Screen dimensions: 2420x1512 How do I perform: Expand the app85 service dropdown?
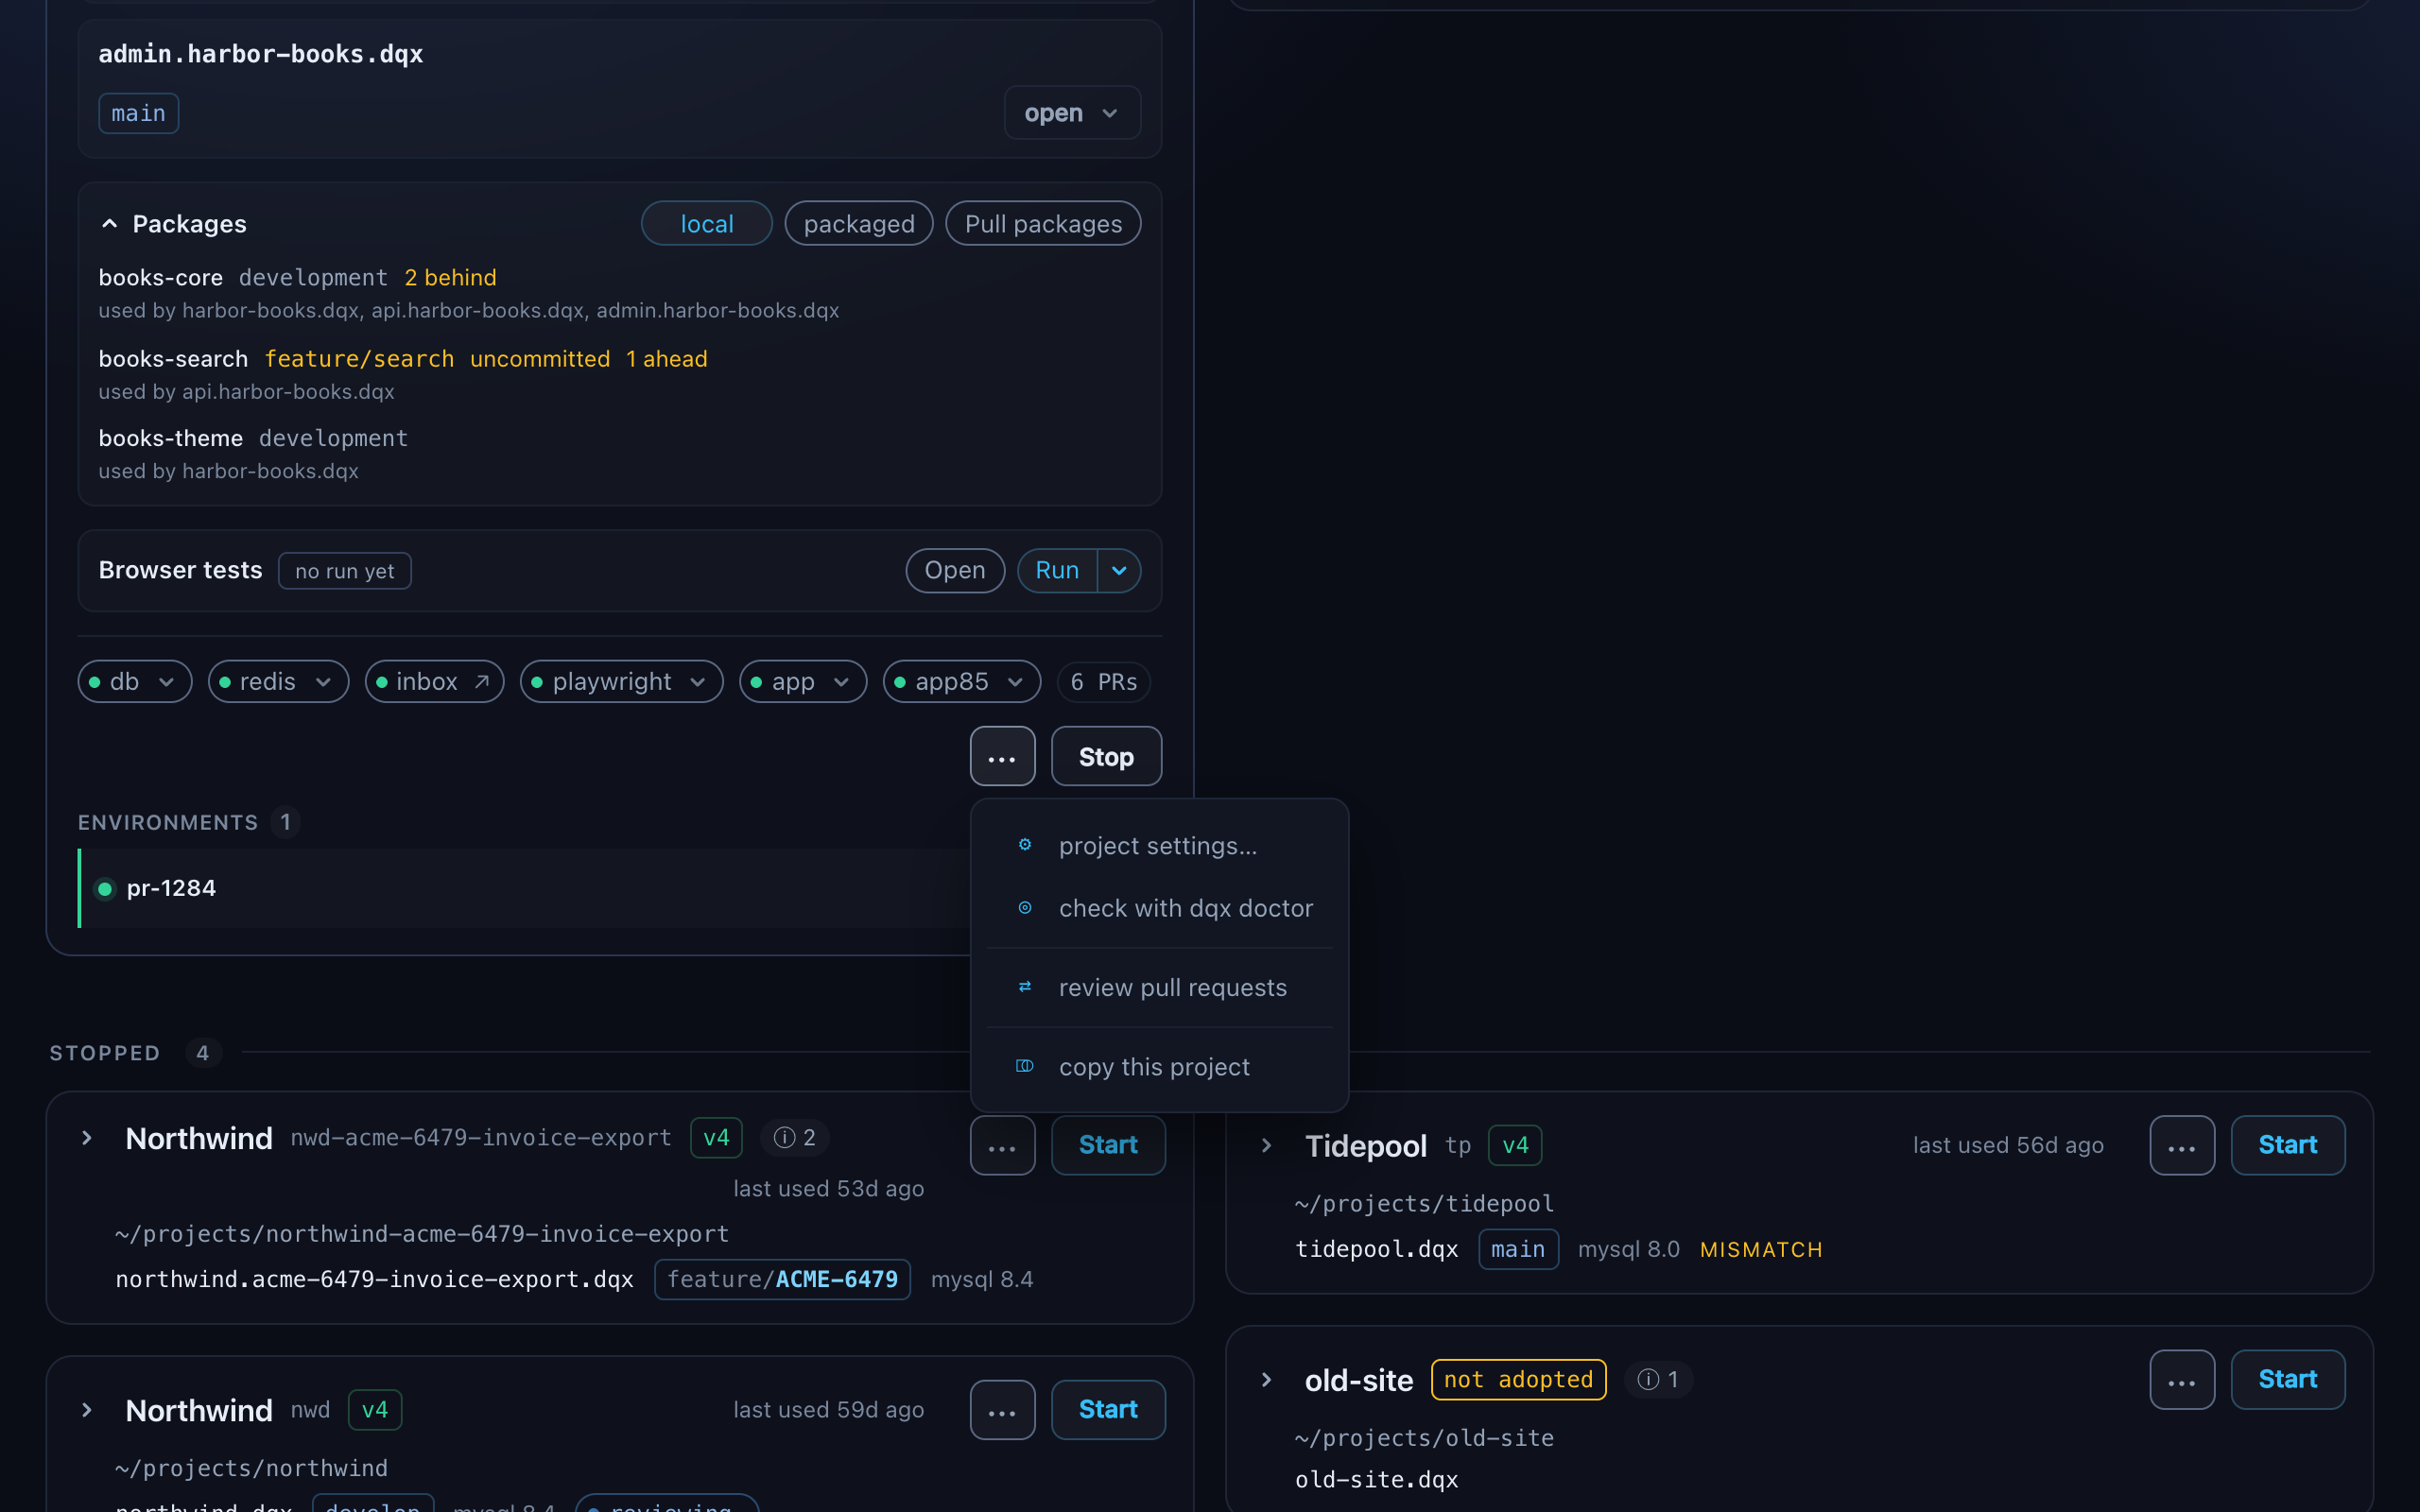pos(961,682)
